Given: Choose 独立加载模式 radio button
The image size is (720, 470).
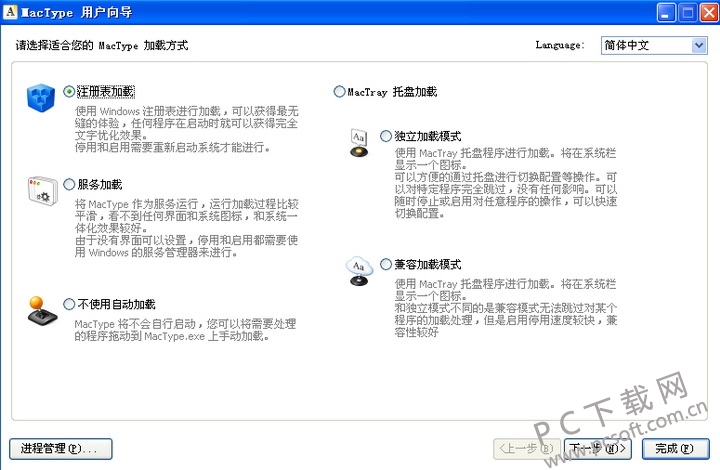Looking at the screenshot, I should [x=386, y=136].
